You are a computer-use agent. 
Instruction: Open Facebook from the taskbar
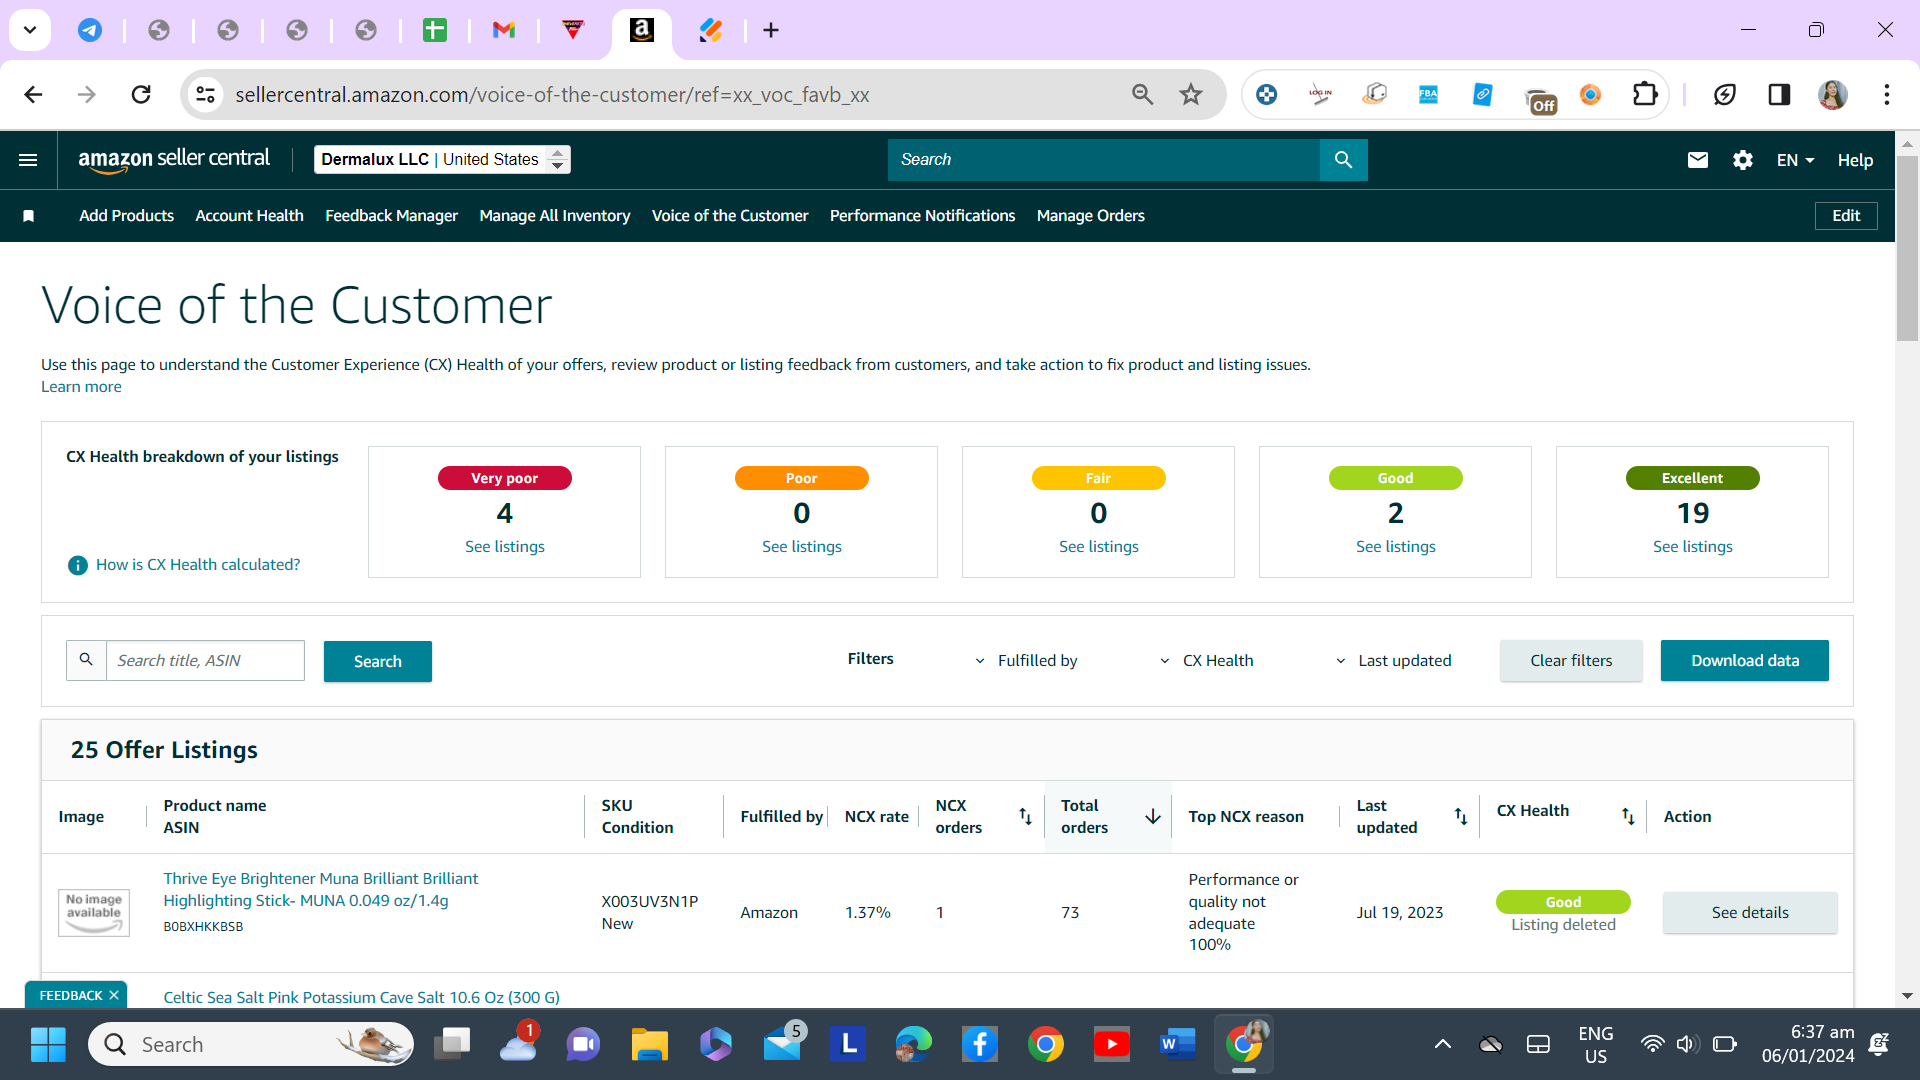(x=980, y=1045)
